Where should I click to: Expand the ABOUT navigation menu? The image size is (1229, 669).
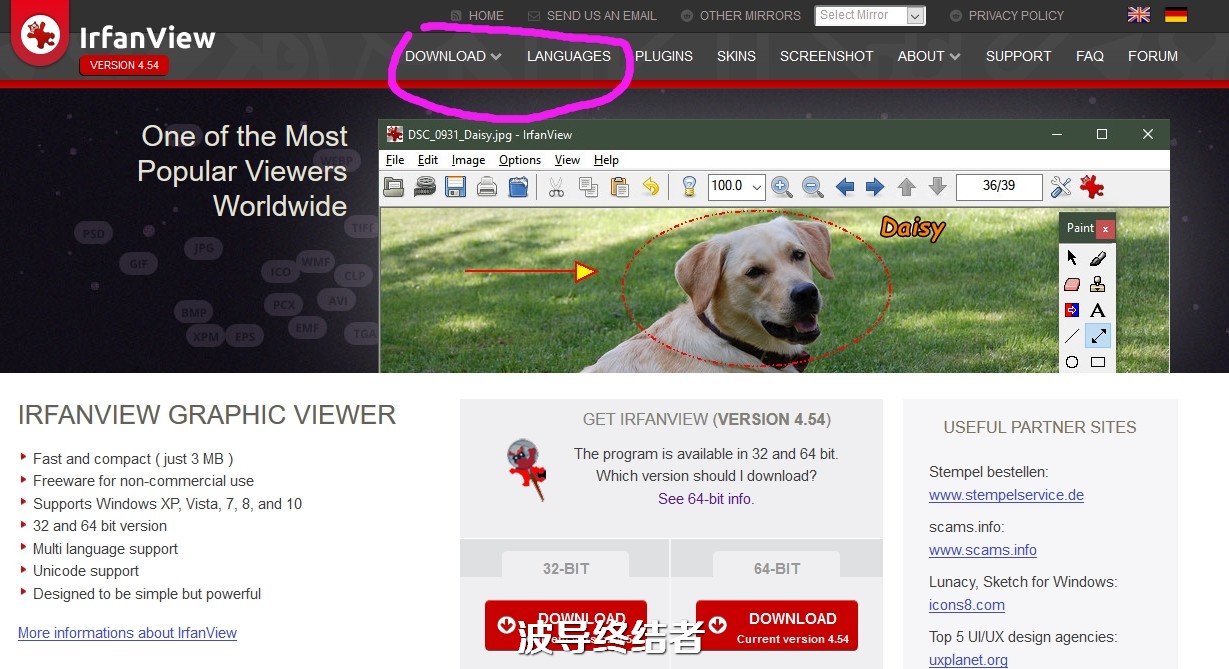coord(929,56)
